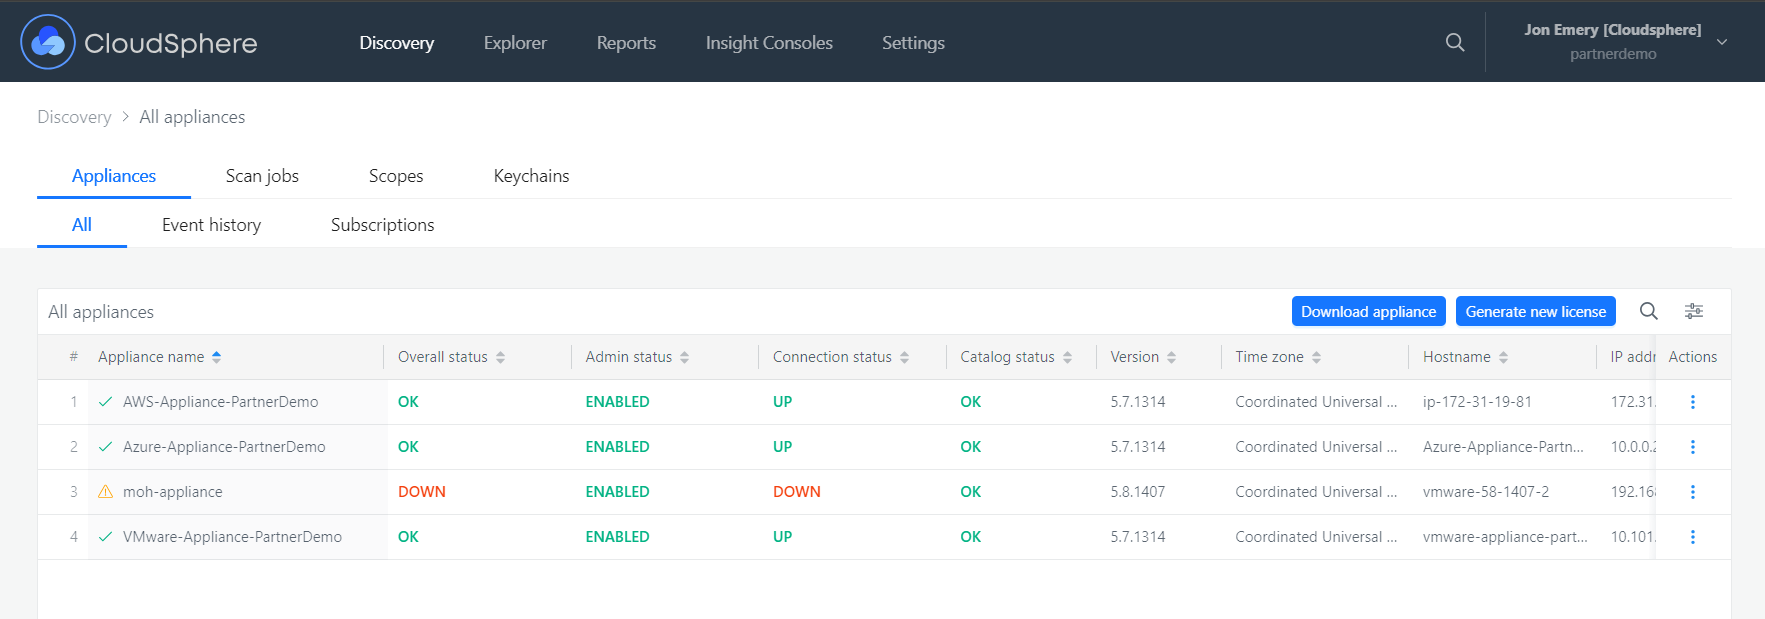Screen dimensions: 1765x619
Task: Click the OK catalog status of Azure-Appliance-PartnerDemo
Action: tap(970, 447)
